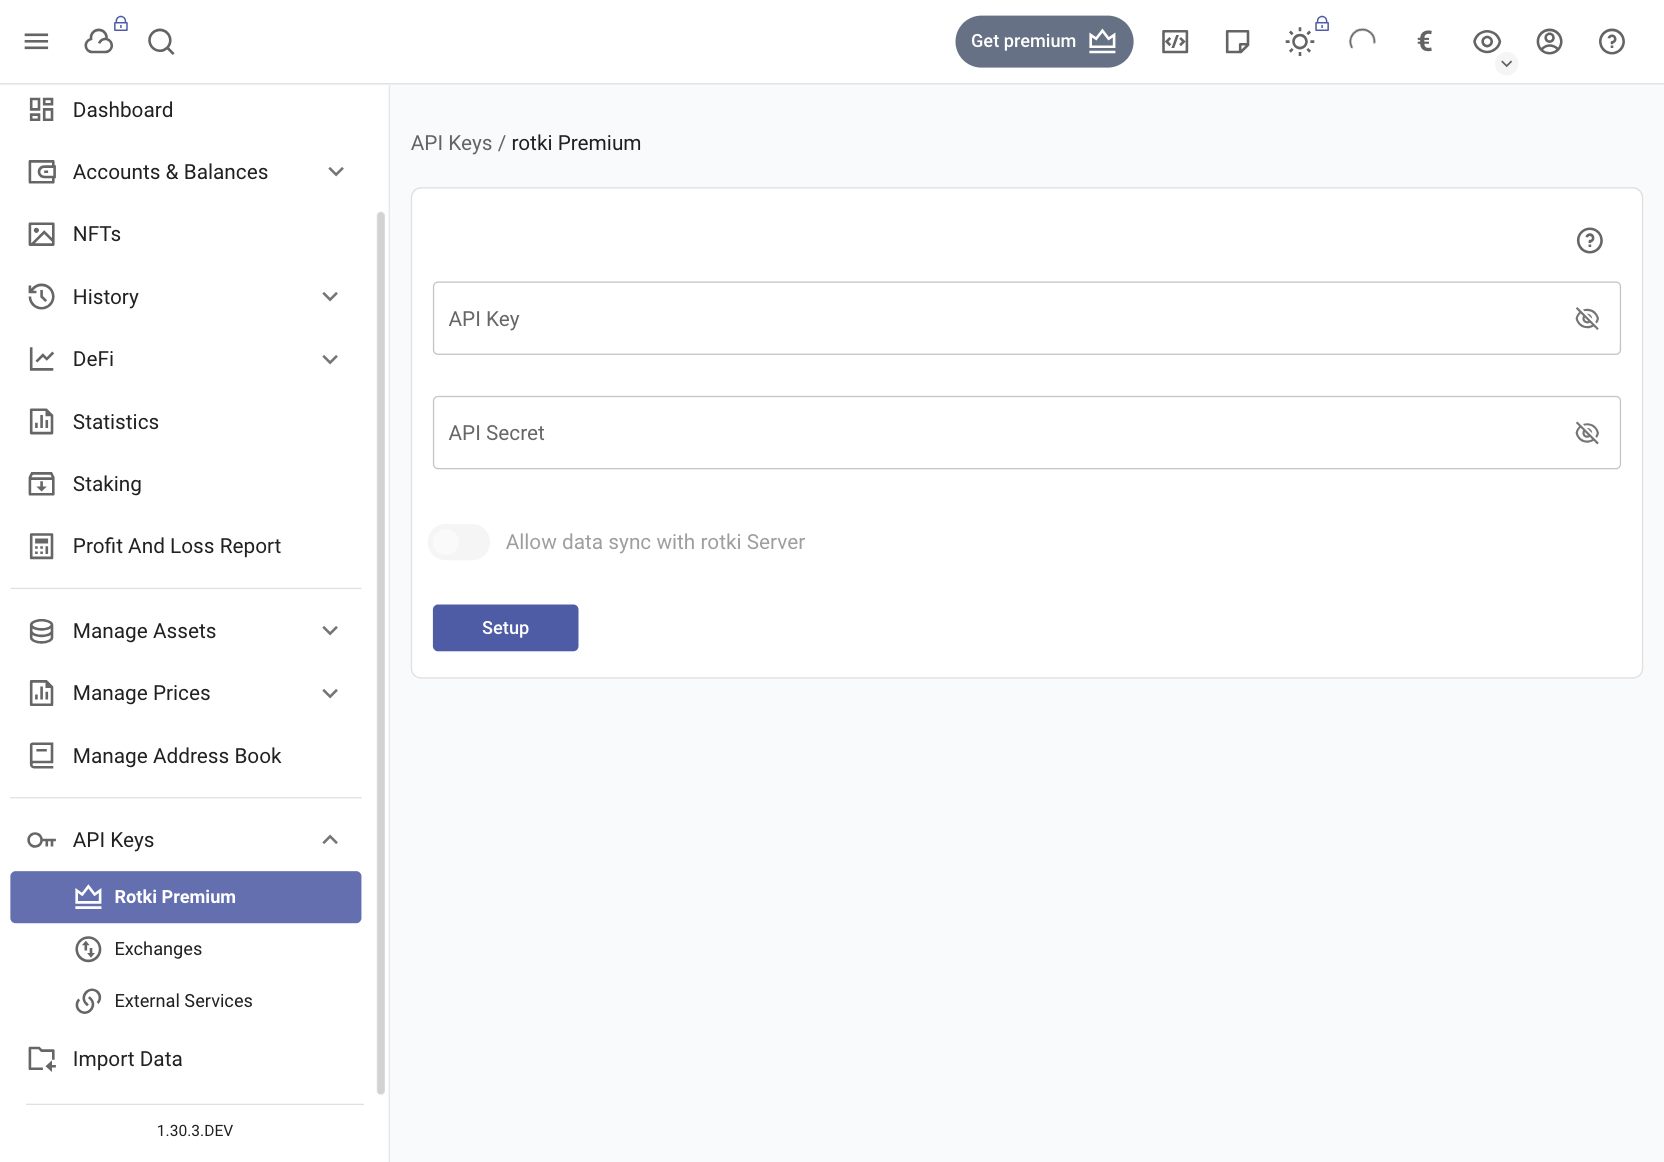Open Profit And Loss Report
This screenshot has width=1664, height=1162.
tap(186, 546)
